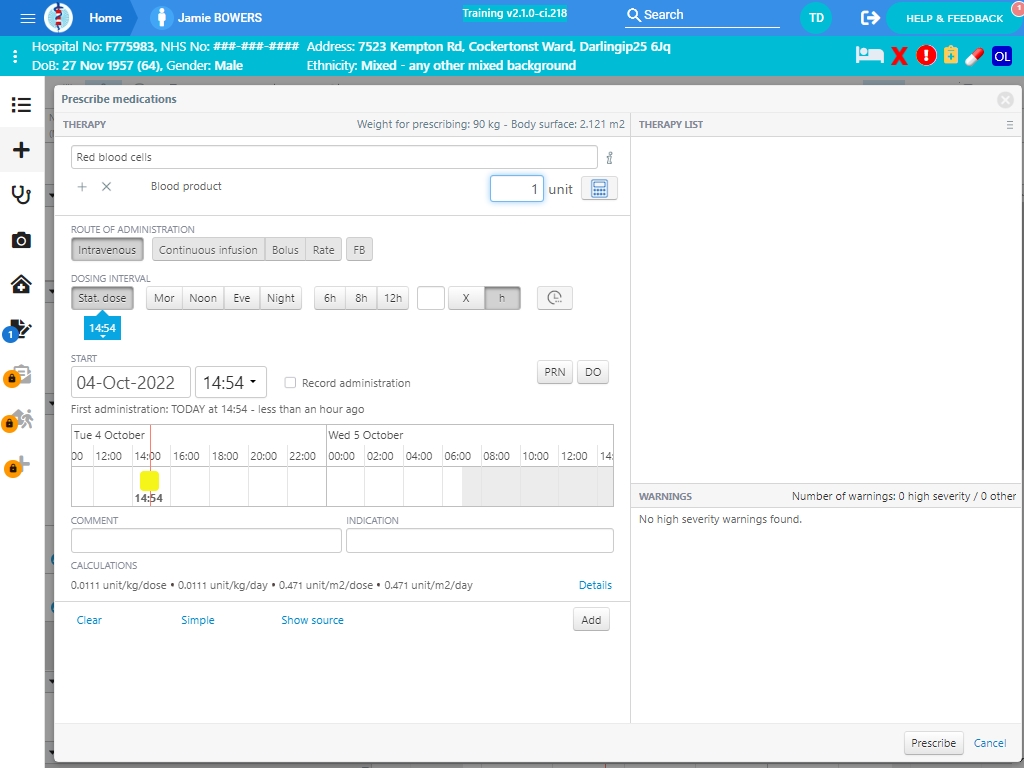Viewport: 1024px width, 768px height.
Task: Open the Therapy List options menu icon
Action: tap(1010, 125)
